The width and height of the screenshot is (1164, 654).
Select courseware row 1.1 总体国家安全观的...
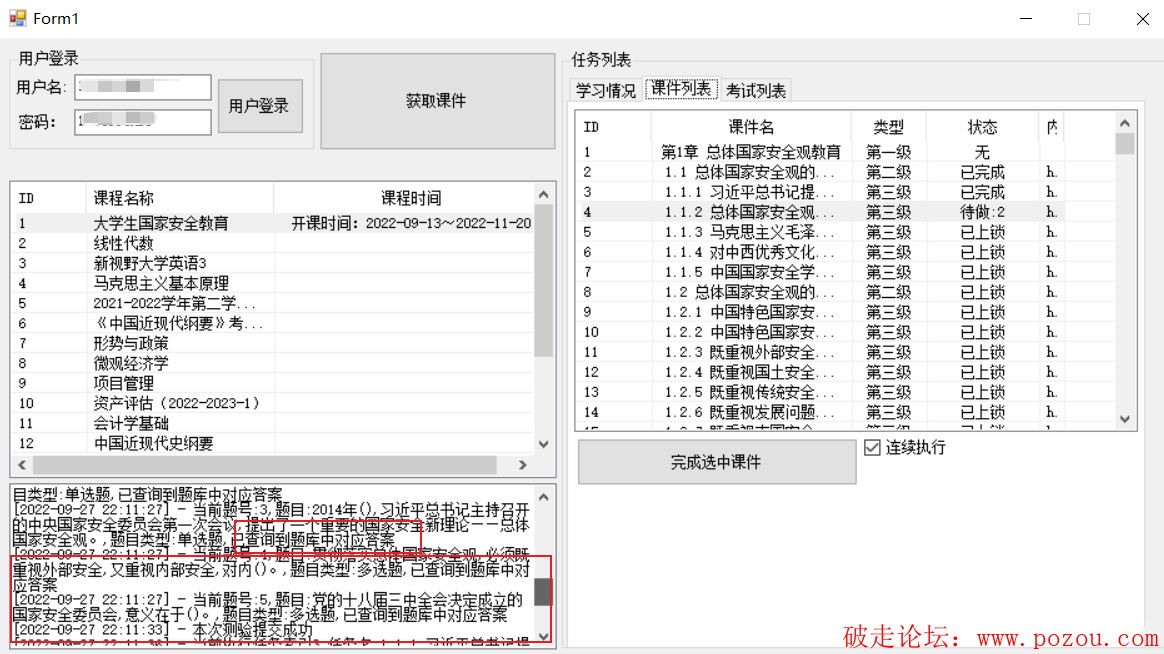pos(846,172)
